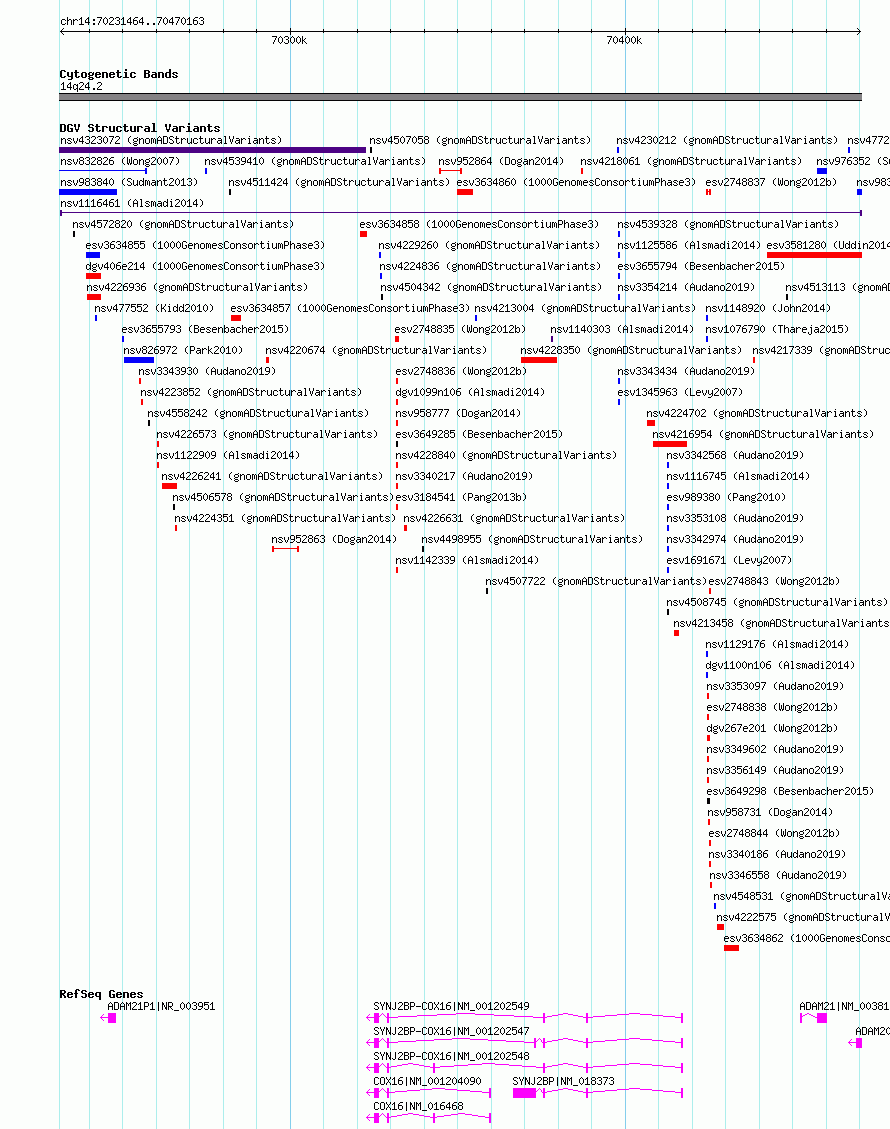
Task: Click nsv4230212 gnomAD variant label
Action: pyautogui.click(x=727, y=140)
